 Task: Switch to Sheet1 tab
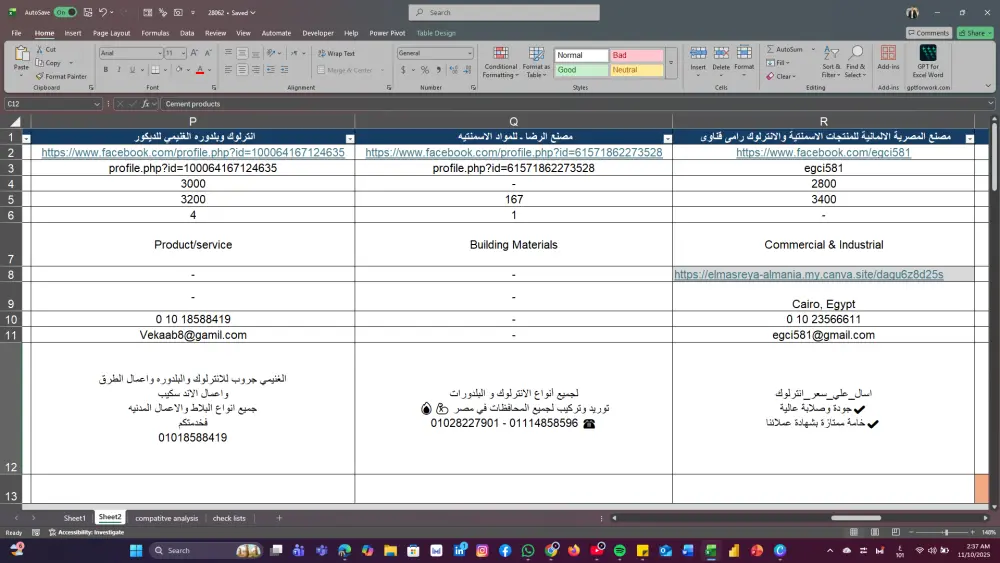[75, 518]
